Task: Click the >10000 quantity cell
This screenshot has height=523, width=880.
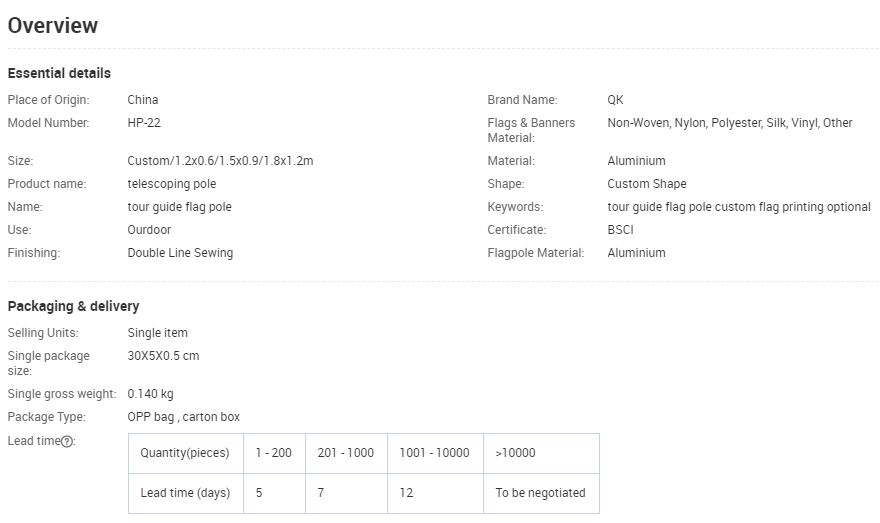Action: click(x=516, y=453)
